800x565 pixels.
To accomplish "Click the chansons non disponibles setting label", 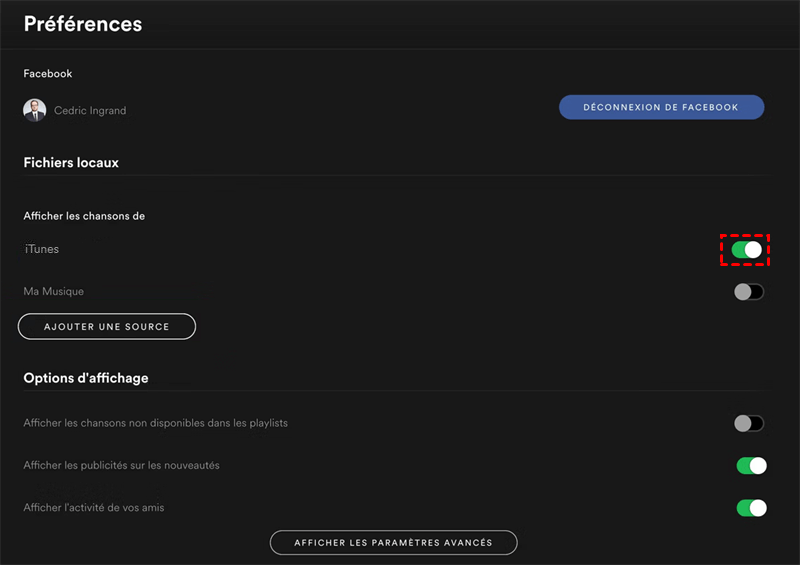I will tap(155, 423).
